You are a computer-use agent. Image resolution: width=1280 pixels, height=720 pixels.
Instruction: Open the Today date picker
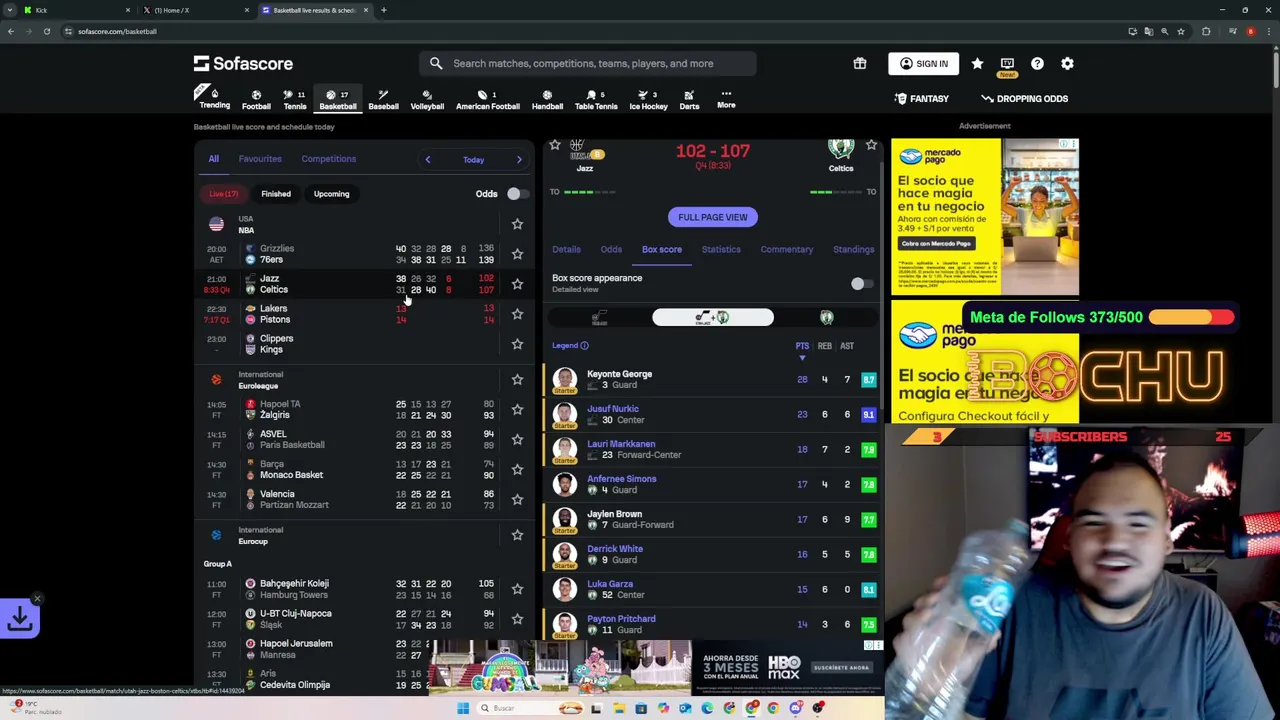tap(473, 160)
